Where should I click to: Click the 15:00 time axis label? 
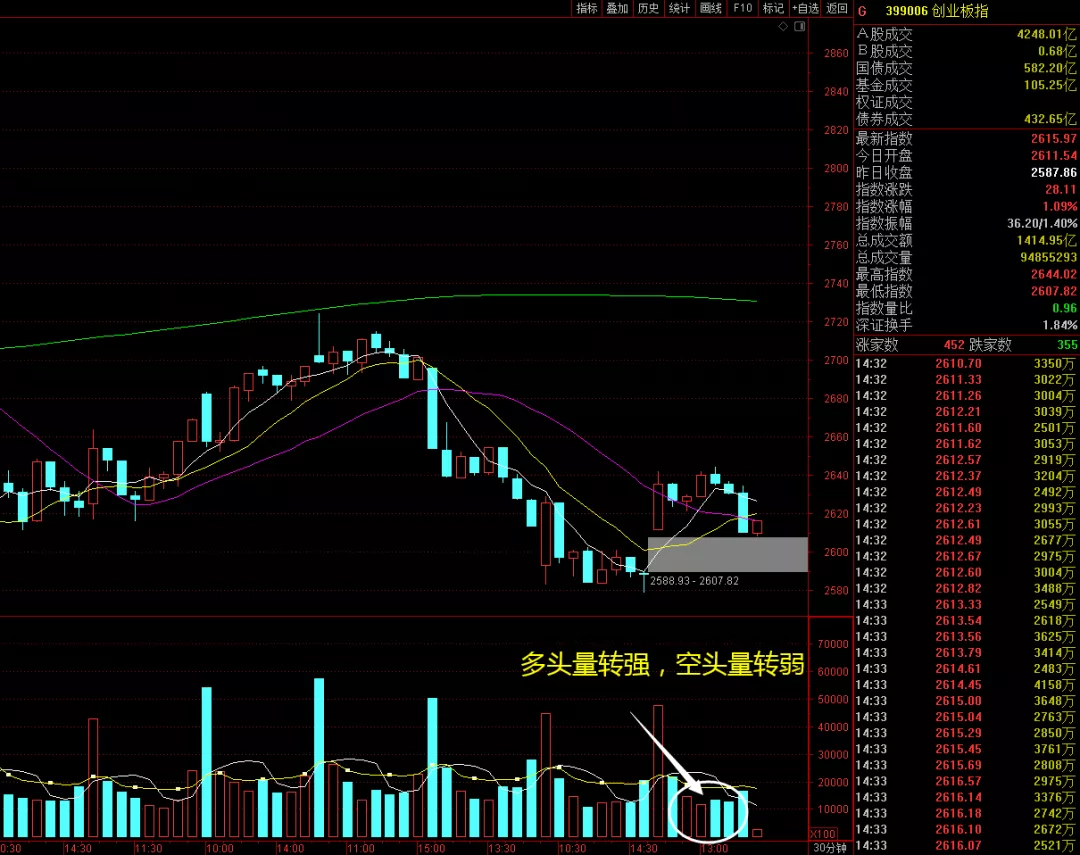[431, 848]
